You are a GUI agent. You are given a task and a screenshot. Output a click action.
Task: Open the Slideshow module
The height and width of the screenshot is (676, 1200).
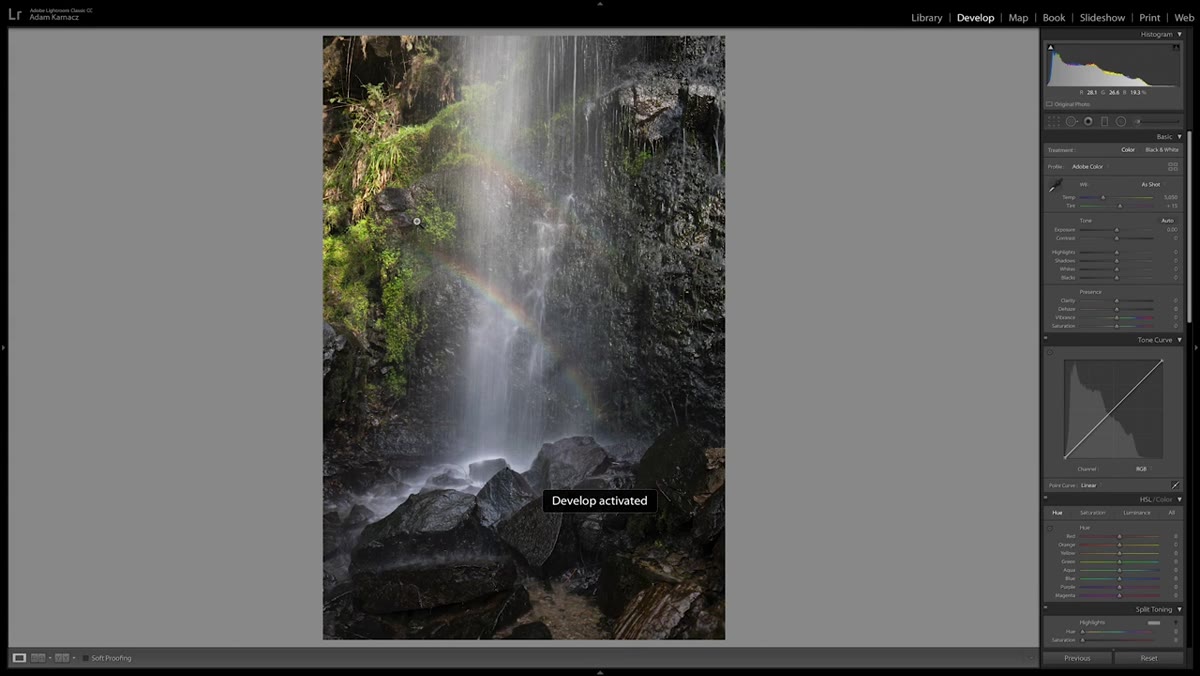click(1102, 18)
